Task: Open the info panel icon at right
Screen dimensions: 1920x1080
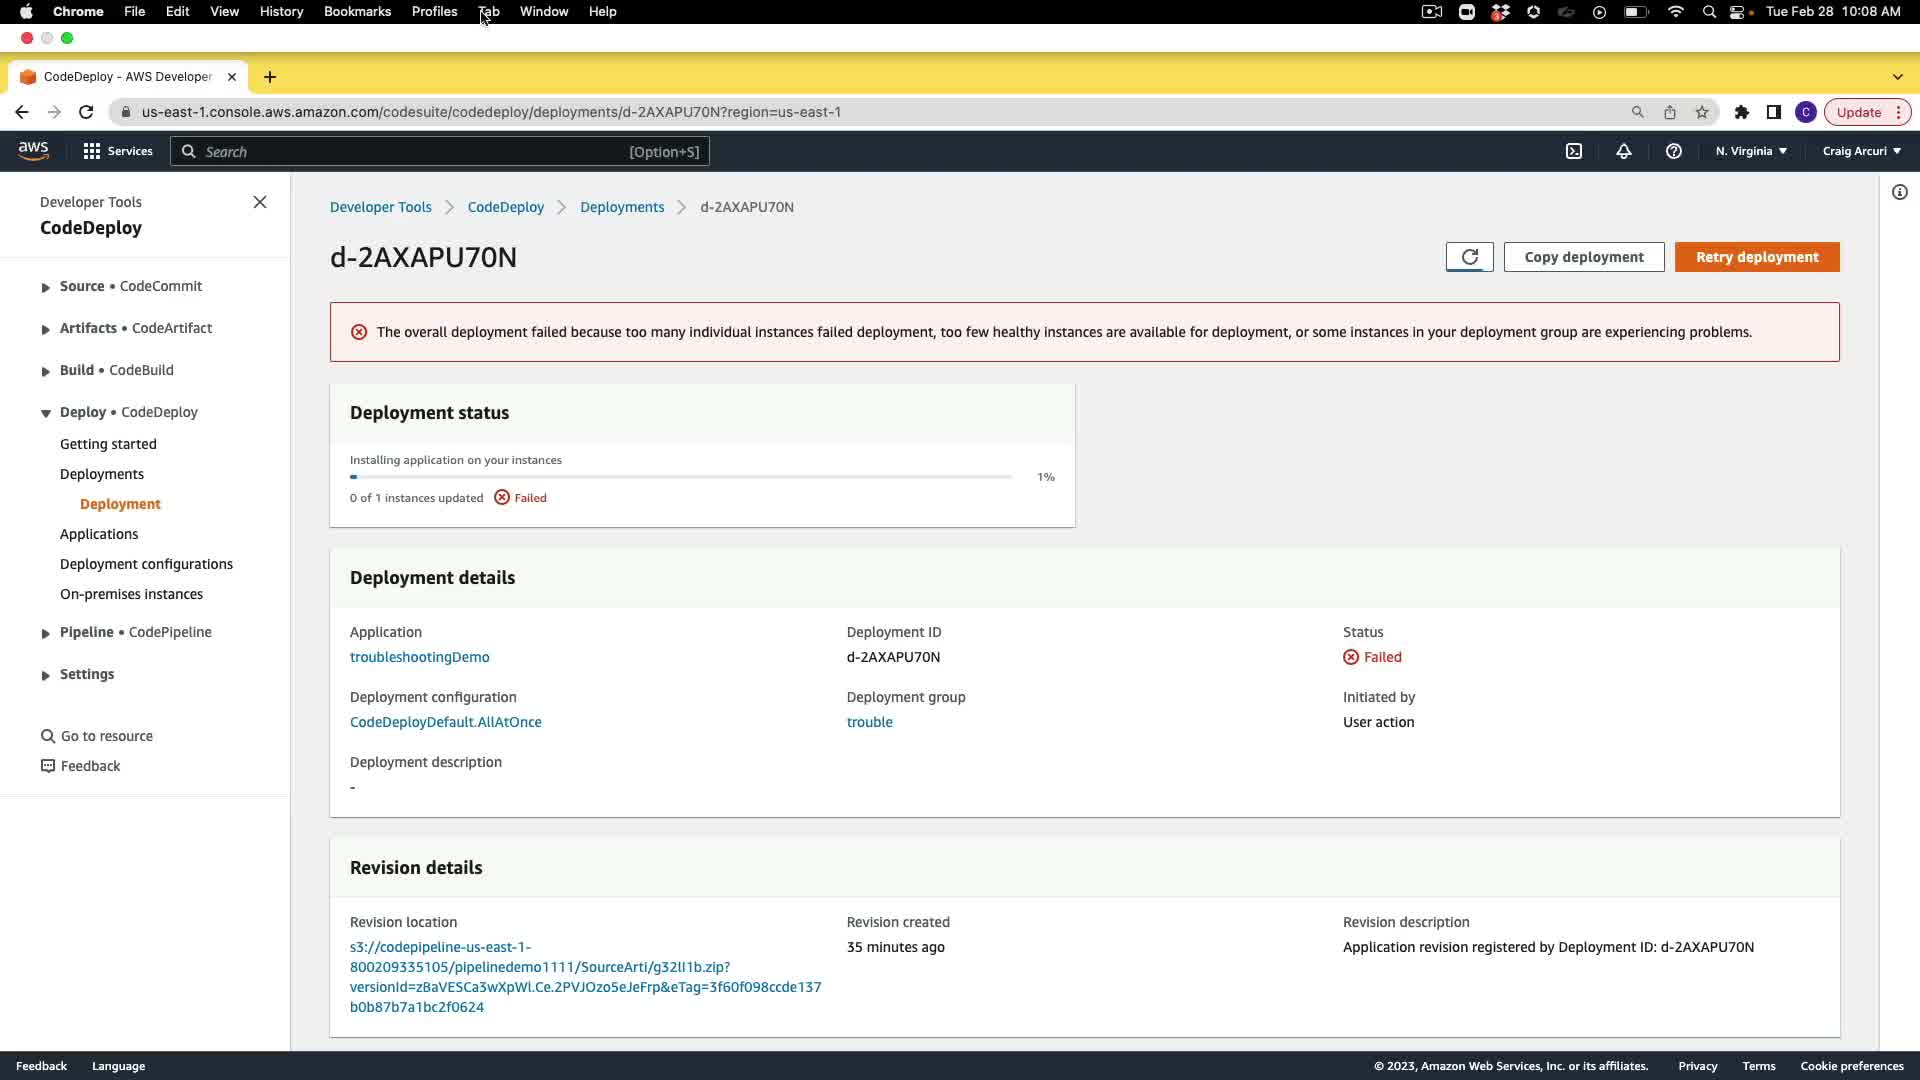Action: [1899, 192]
